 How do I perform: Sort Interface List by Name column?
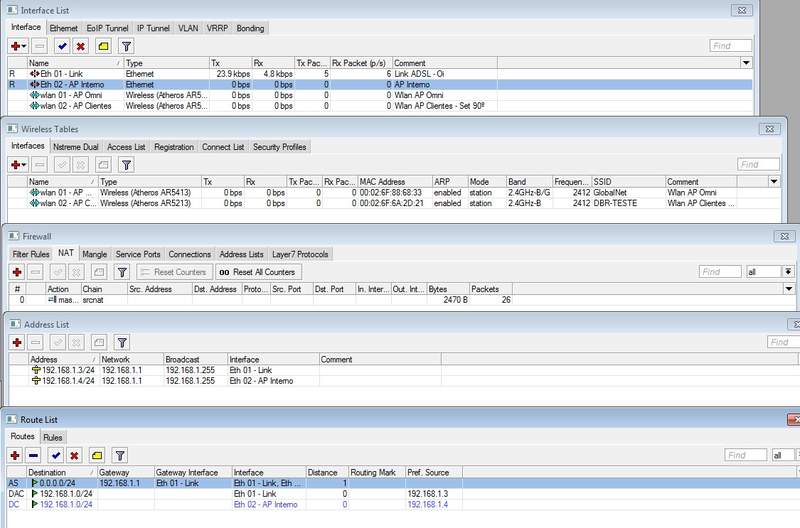[x=76, y=63]
